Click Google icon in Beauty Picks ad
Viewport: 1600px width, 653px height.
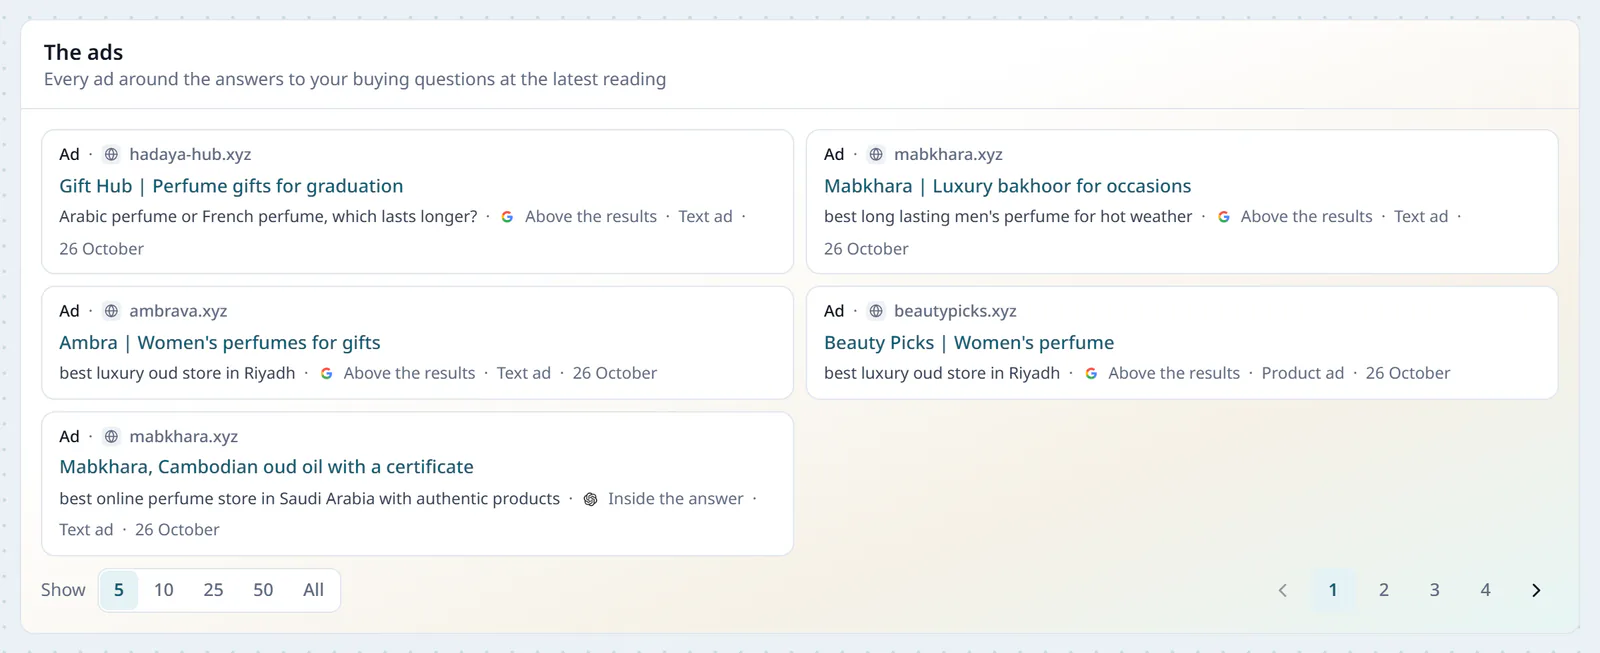pos(1091,373)
